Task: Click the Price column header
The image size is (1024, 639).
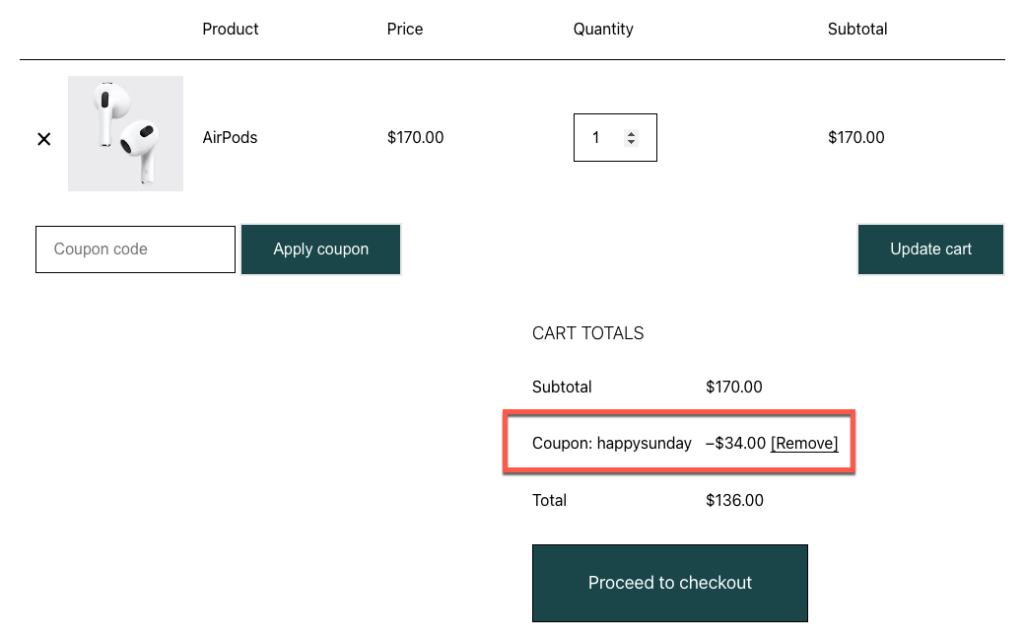Action: click(405, 29)
